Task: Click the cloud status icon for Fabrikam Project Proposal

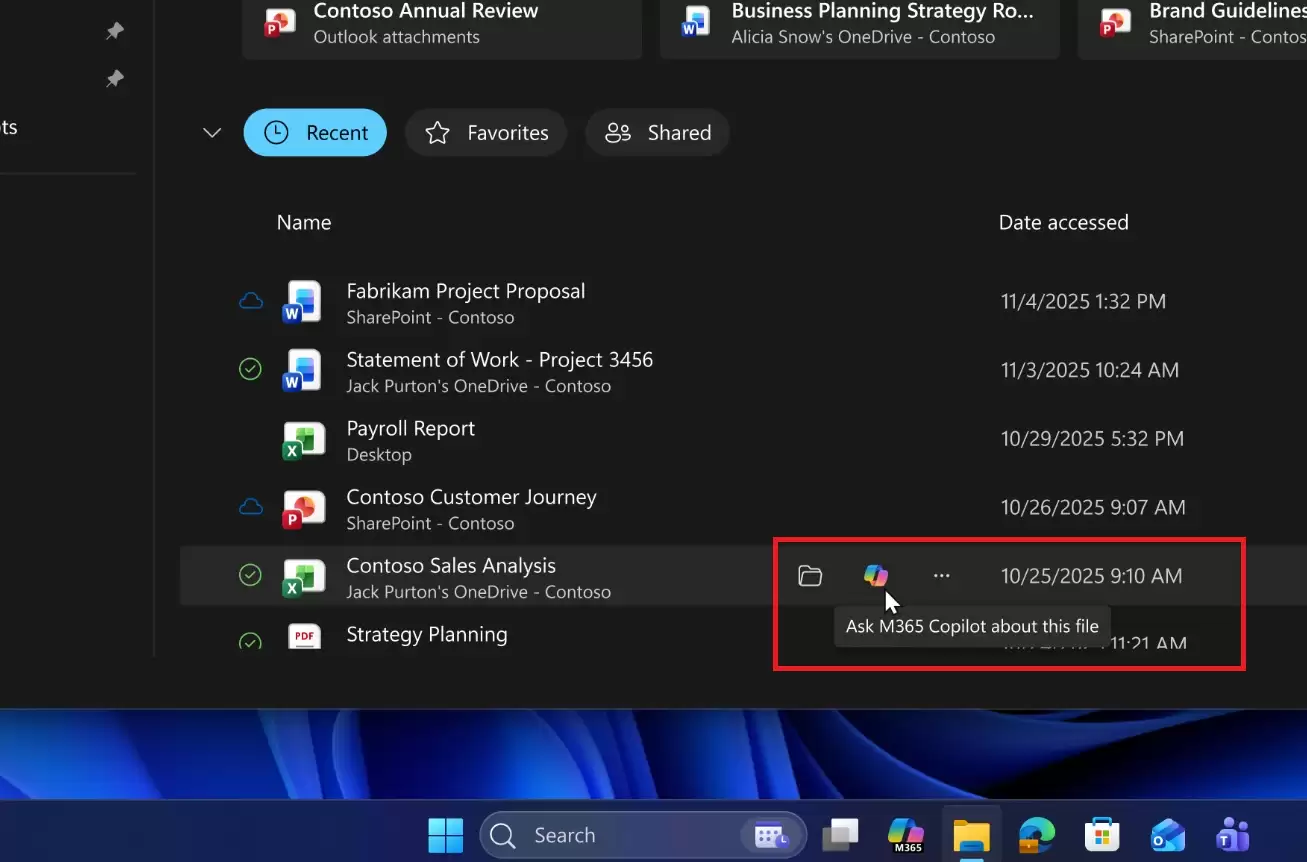Action: coord(250,300)
